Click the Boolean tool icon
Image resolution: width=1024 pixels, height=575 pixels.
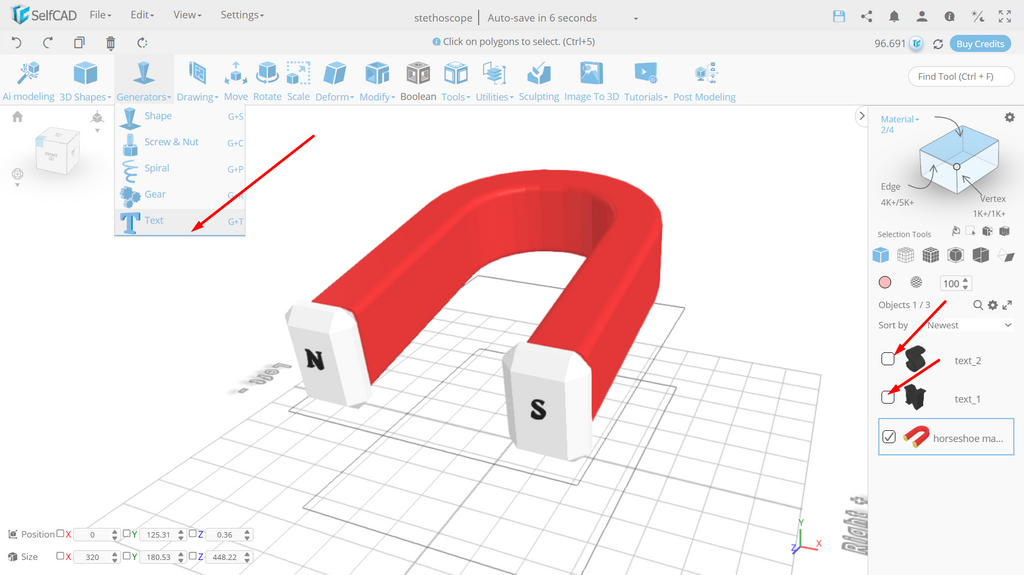click(x=418, y=74)
